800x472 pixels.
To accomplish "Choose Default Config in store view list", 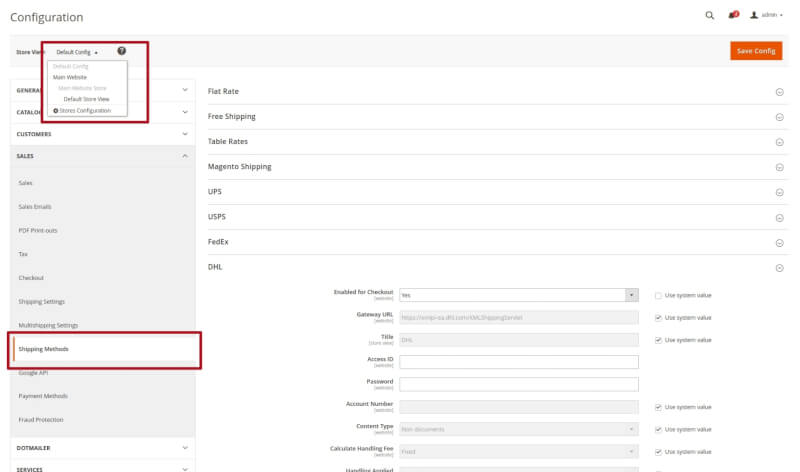I will point(70,66).
